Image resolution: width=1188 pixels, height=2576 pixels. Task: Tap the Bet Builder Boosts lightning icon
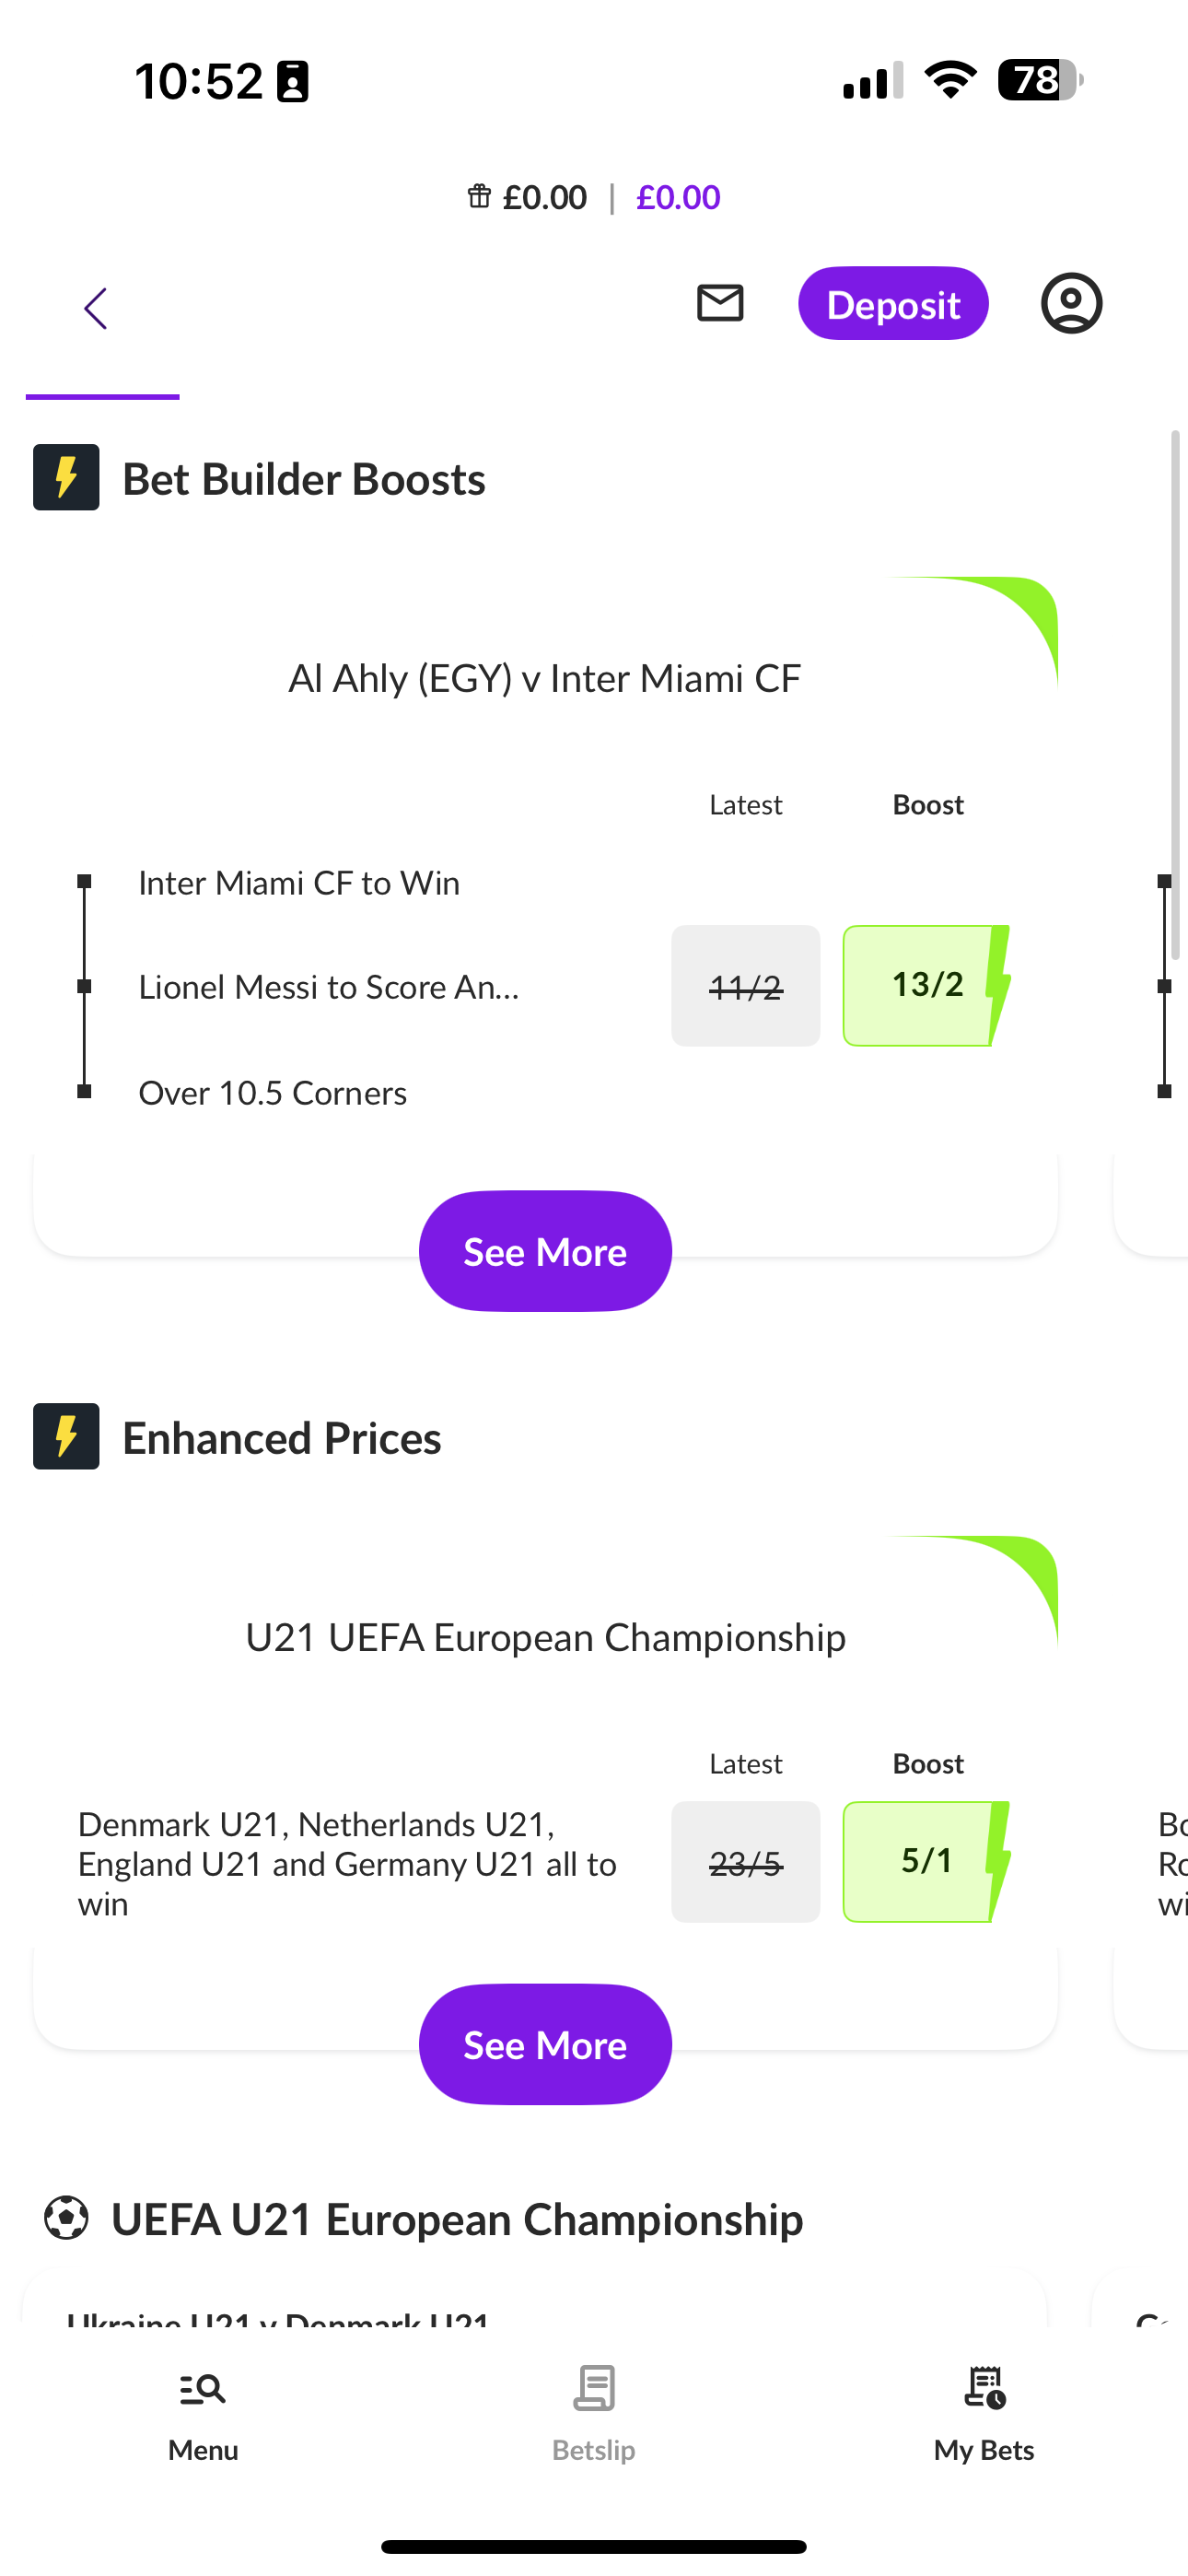[66, 477]
